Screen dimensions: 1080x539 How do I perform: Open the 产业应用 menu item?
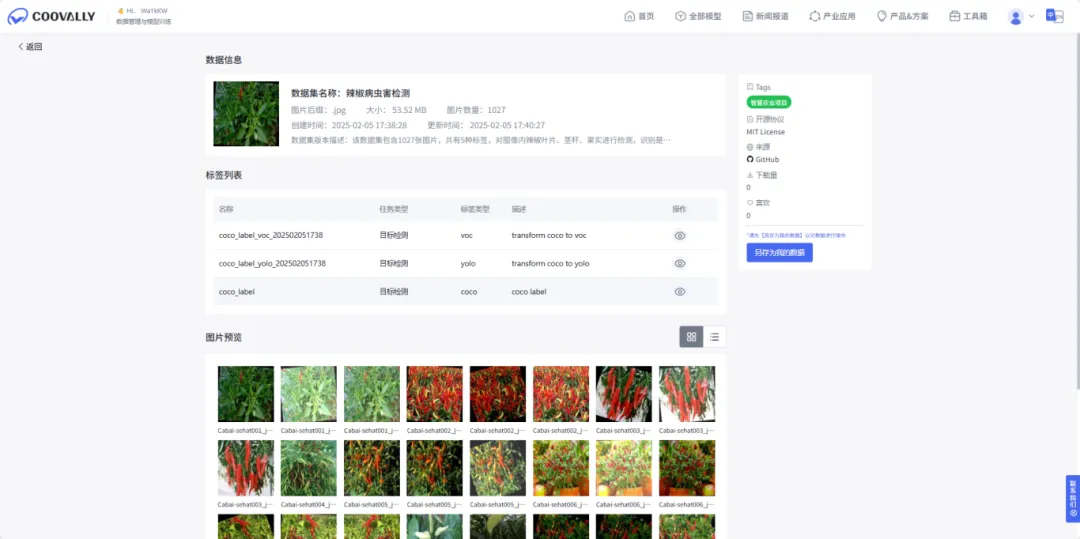click(x=832, y=16)
